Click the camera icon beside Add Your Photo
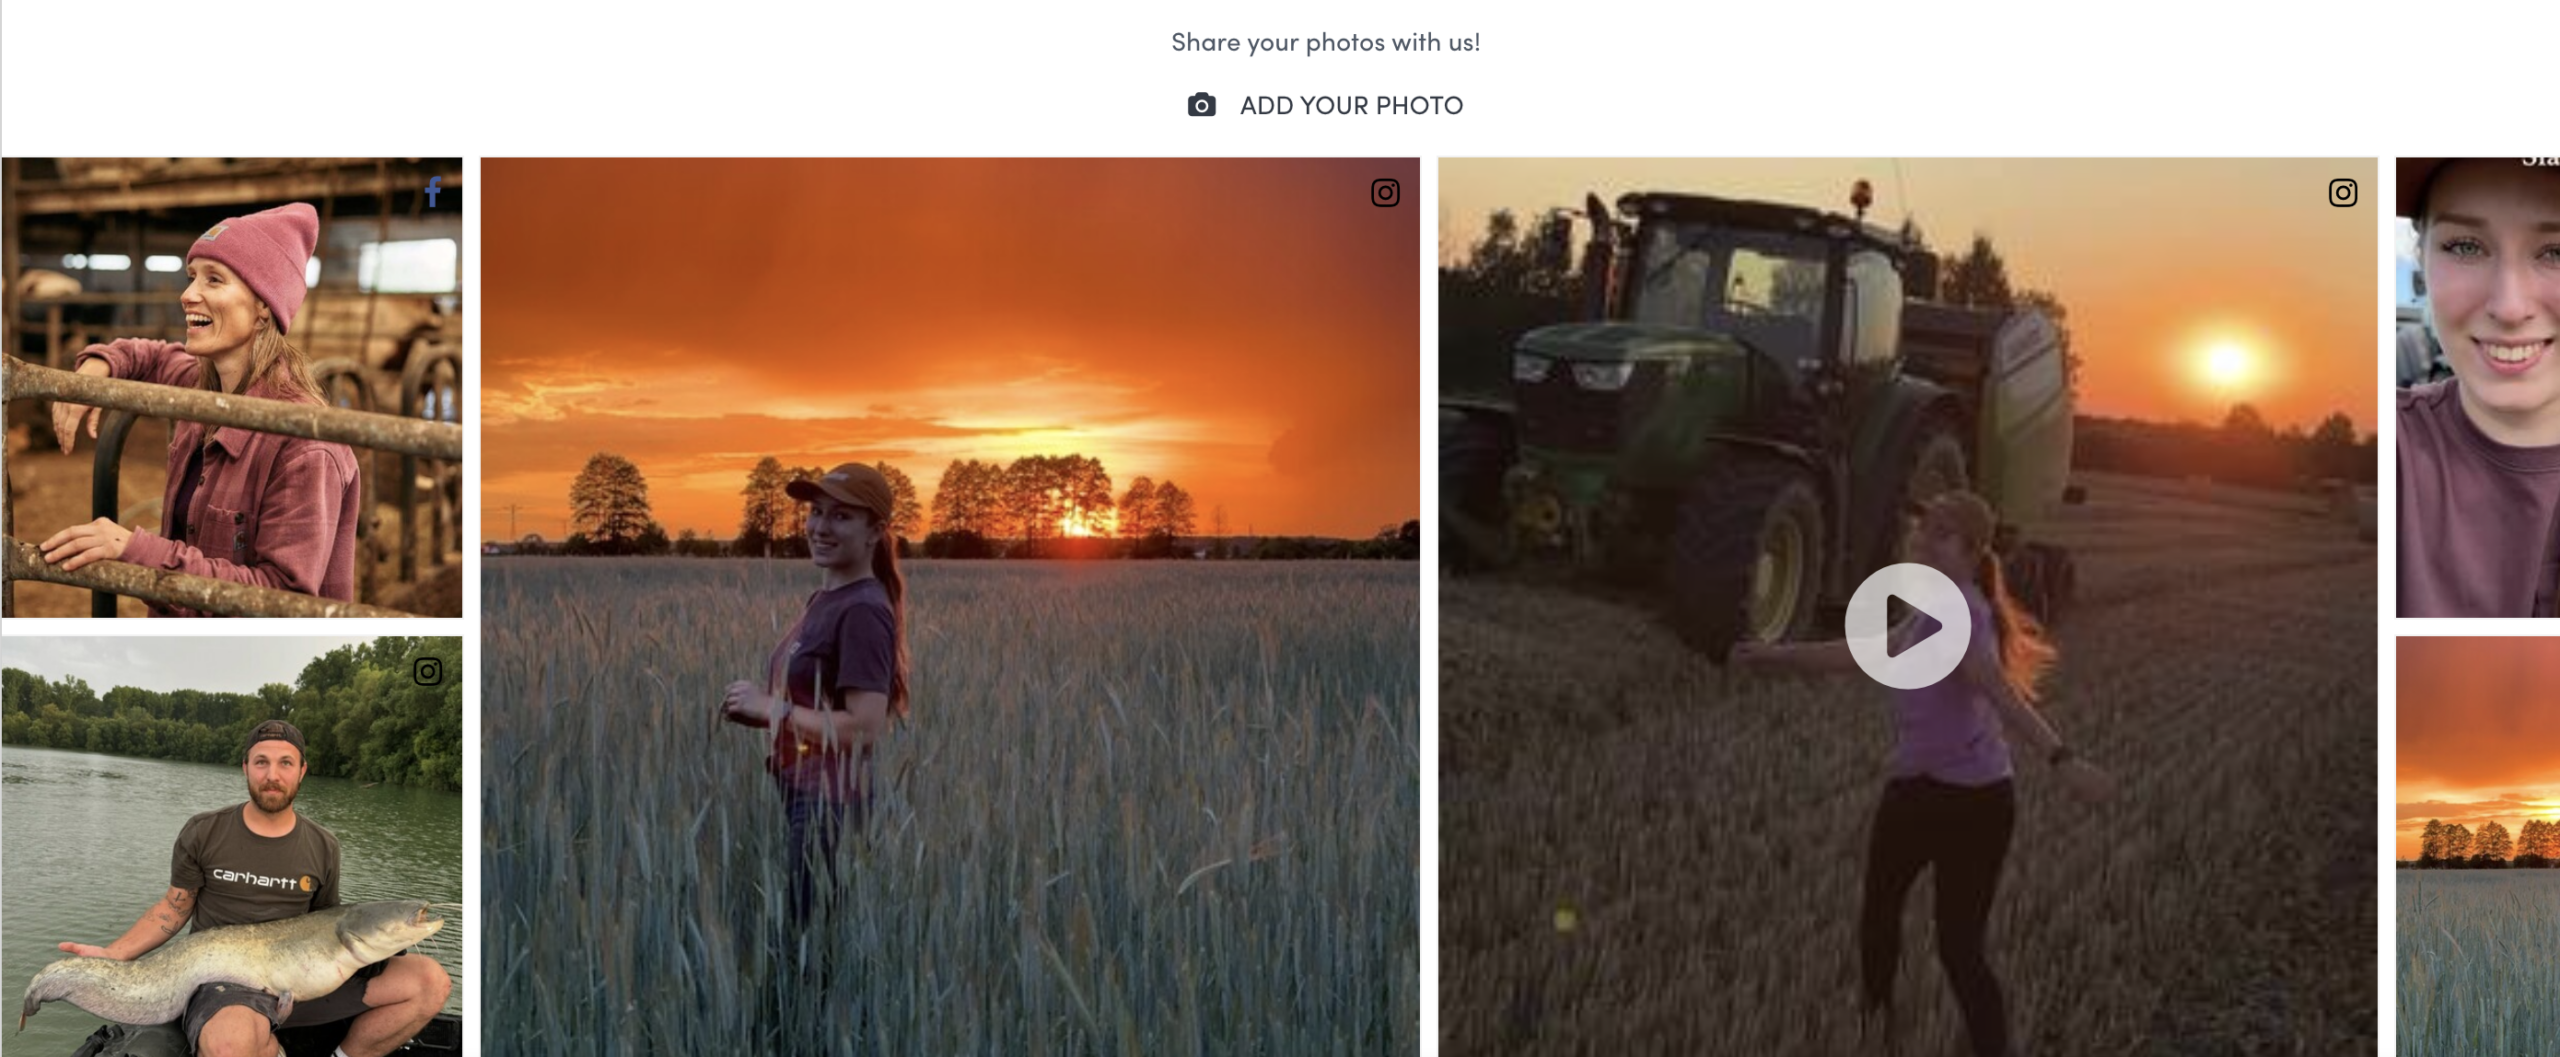Screen dimensions: 2560x1057 [1201, 105]
